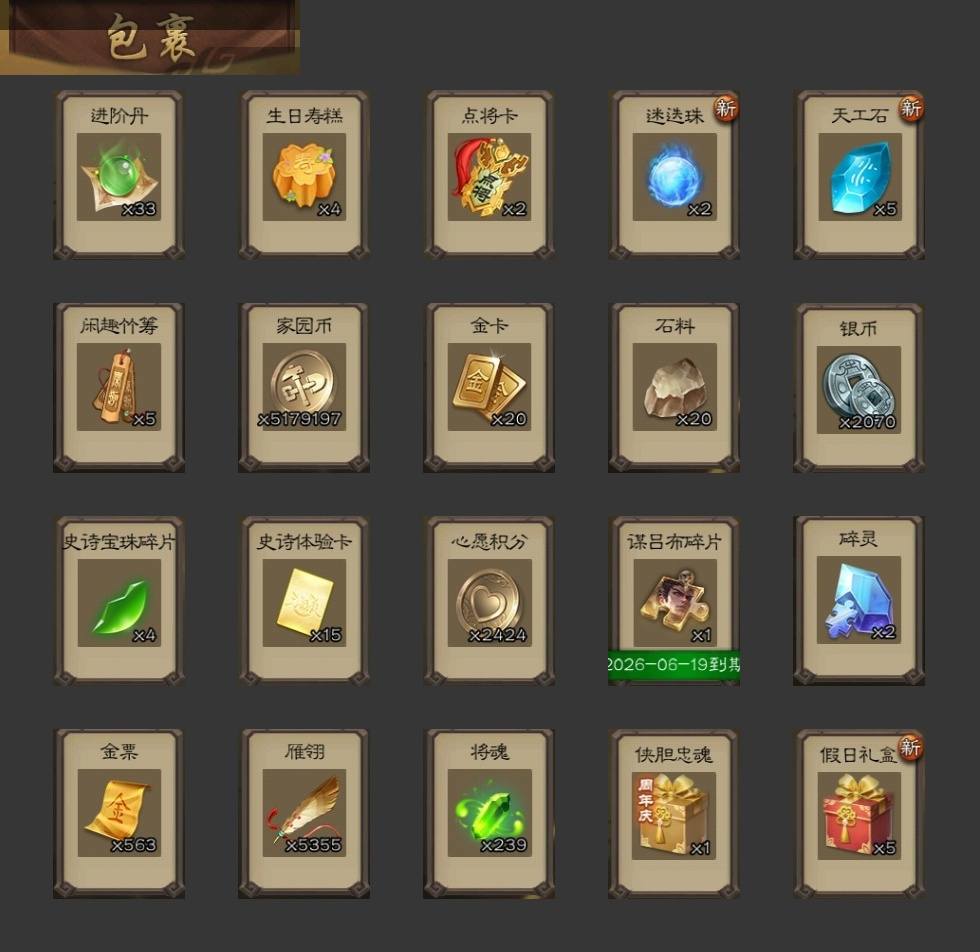Open the 生日寿糕 cake item
Screen dimensions: 980x952
point(304,177)
